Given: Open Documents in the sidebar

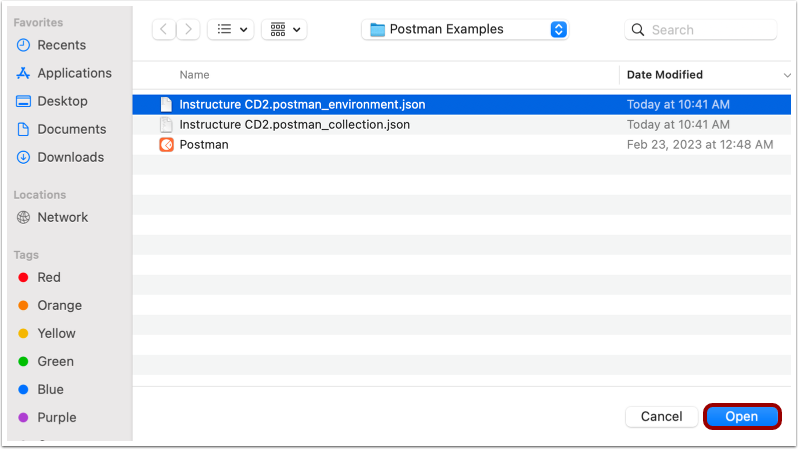Looking at the screenshot, I should (72, 129).
